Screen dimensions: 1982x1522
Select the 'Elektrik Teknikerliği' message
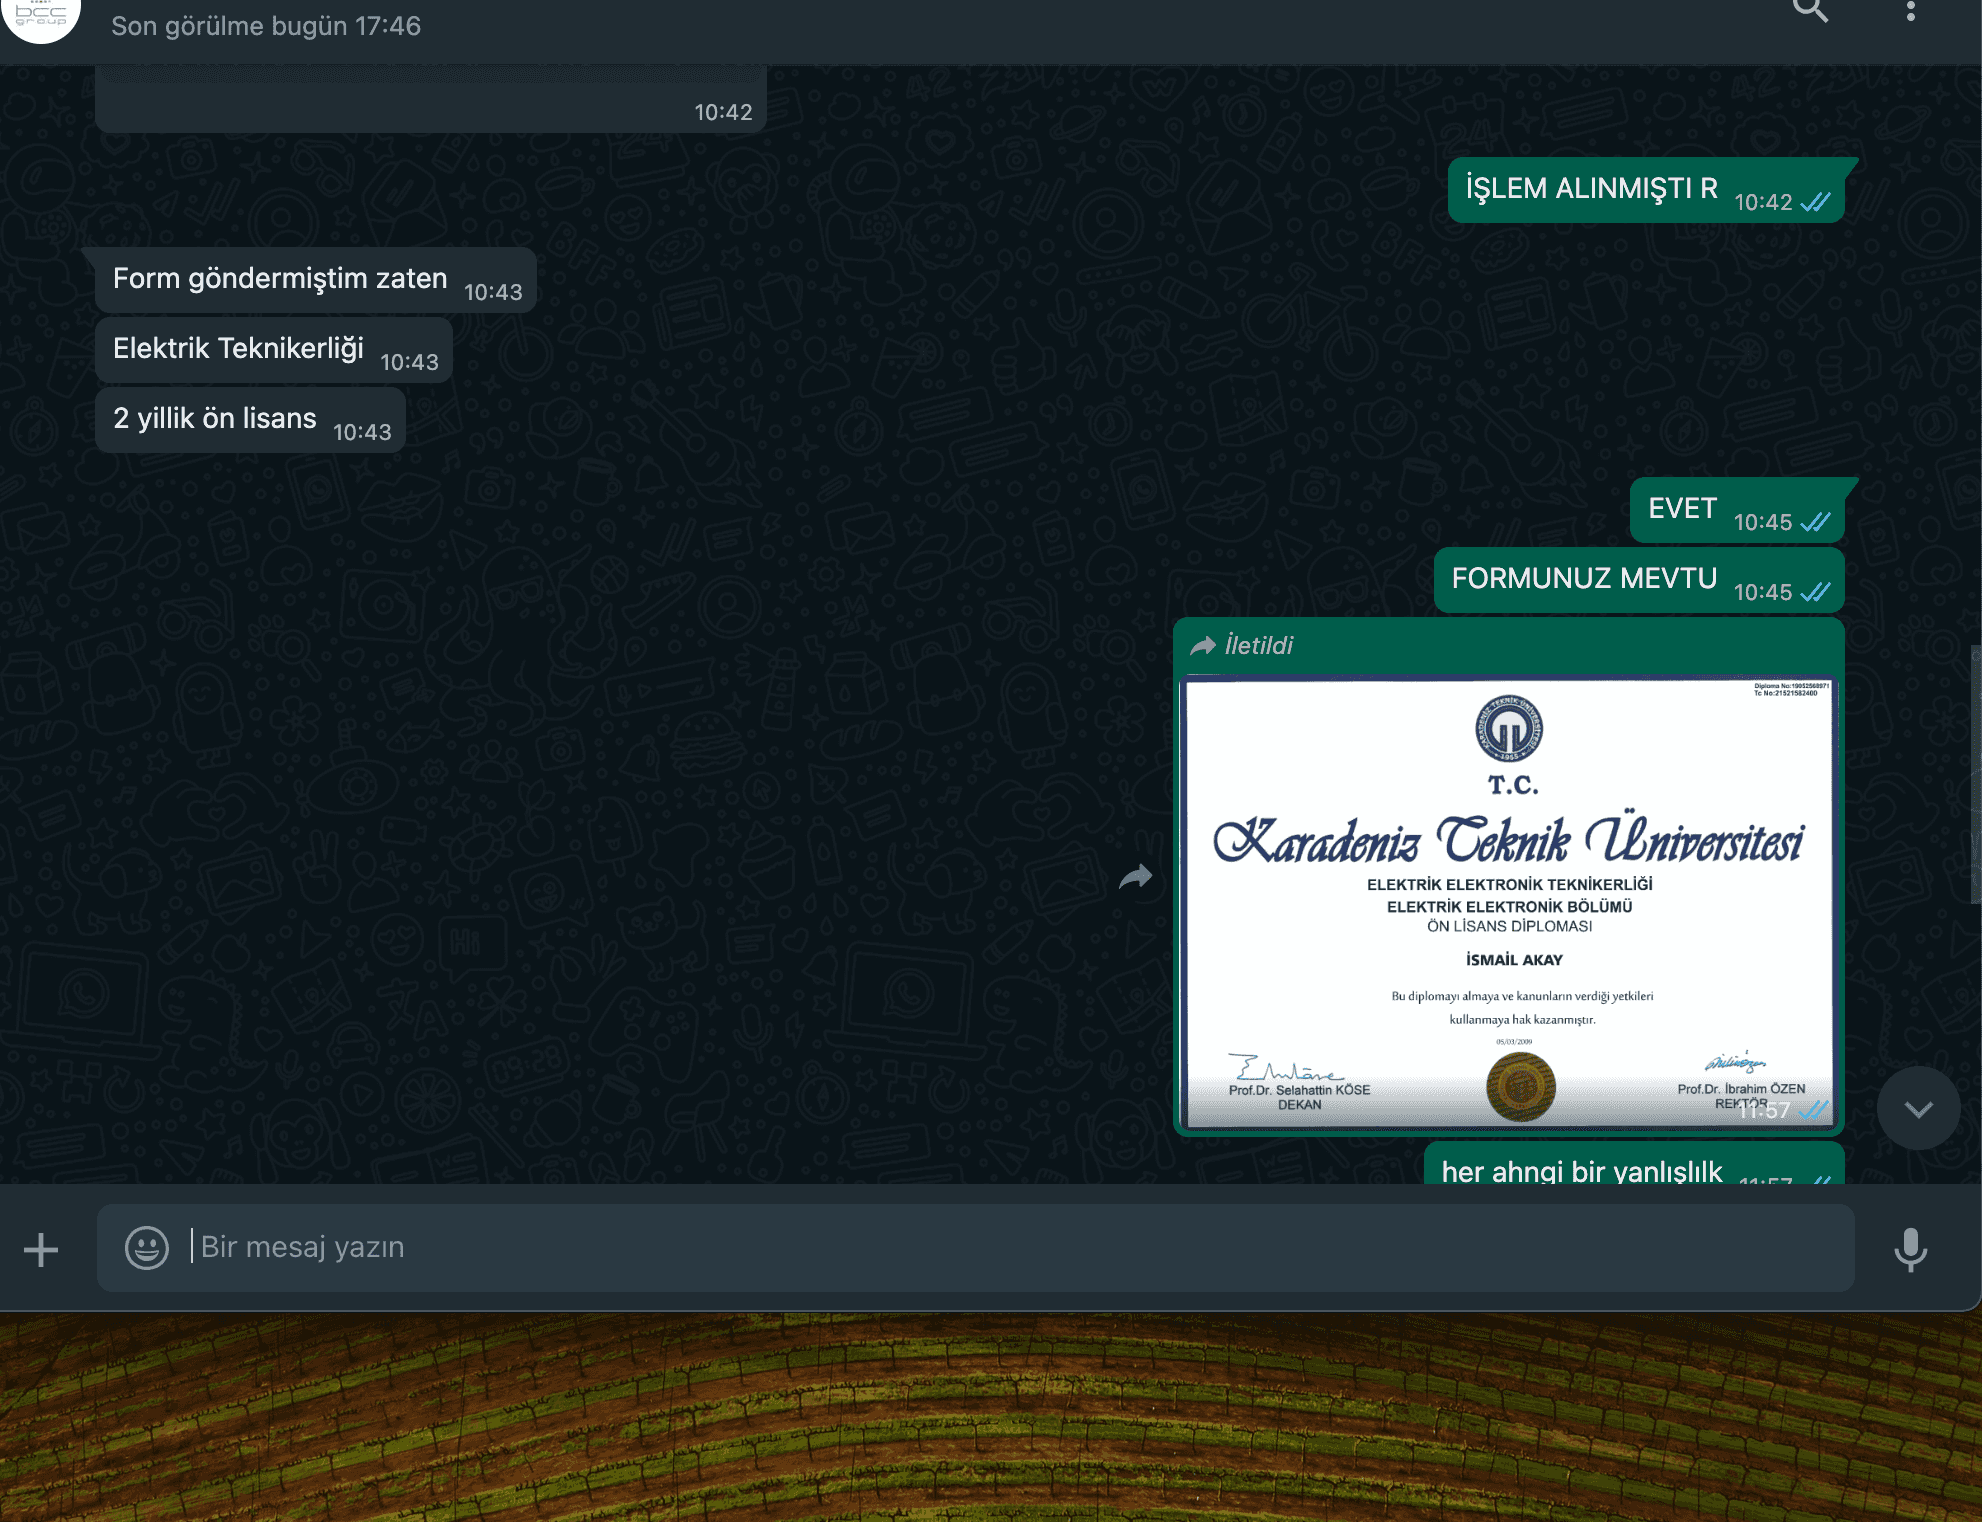coord(274,350)
